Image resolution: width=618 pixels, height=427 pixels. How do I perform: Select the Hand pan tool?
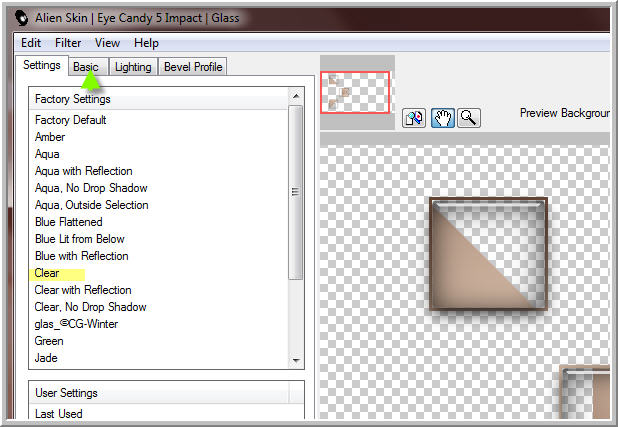443,118
